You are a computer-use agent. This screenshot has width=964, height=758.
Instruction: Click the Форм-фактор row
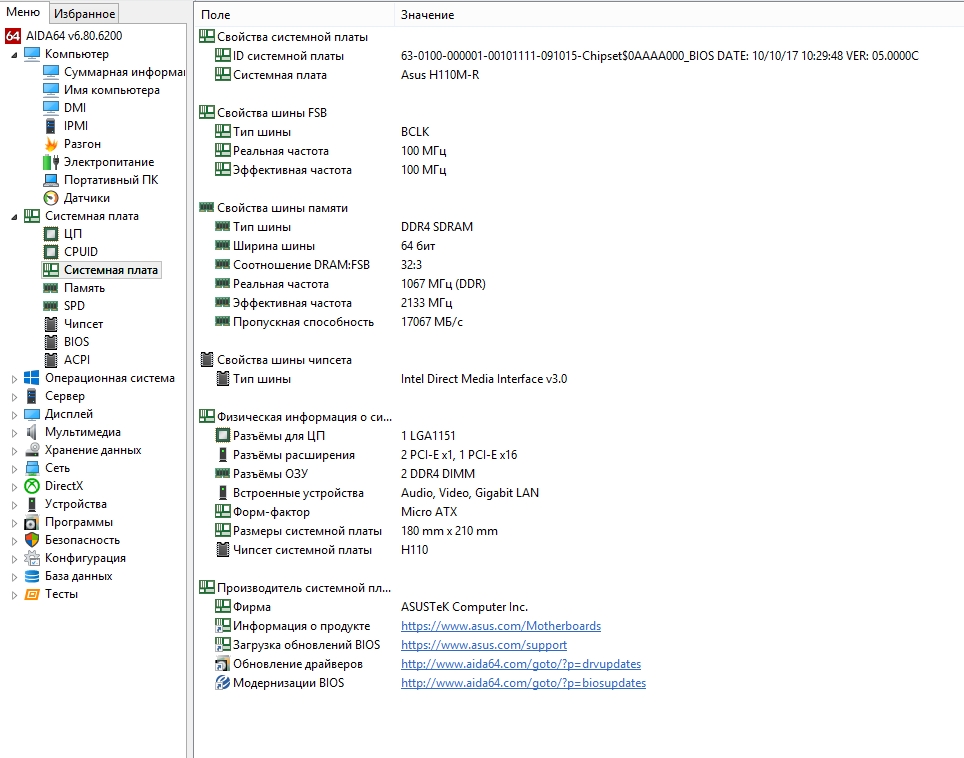click(336, 512)
